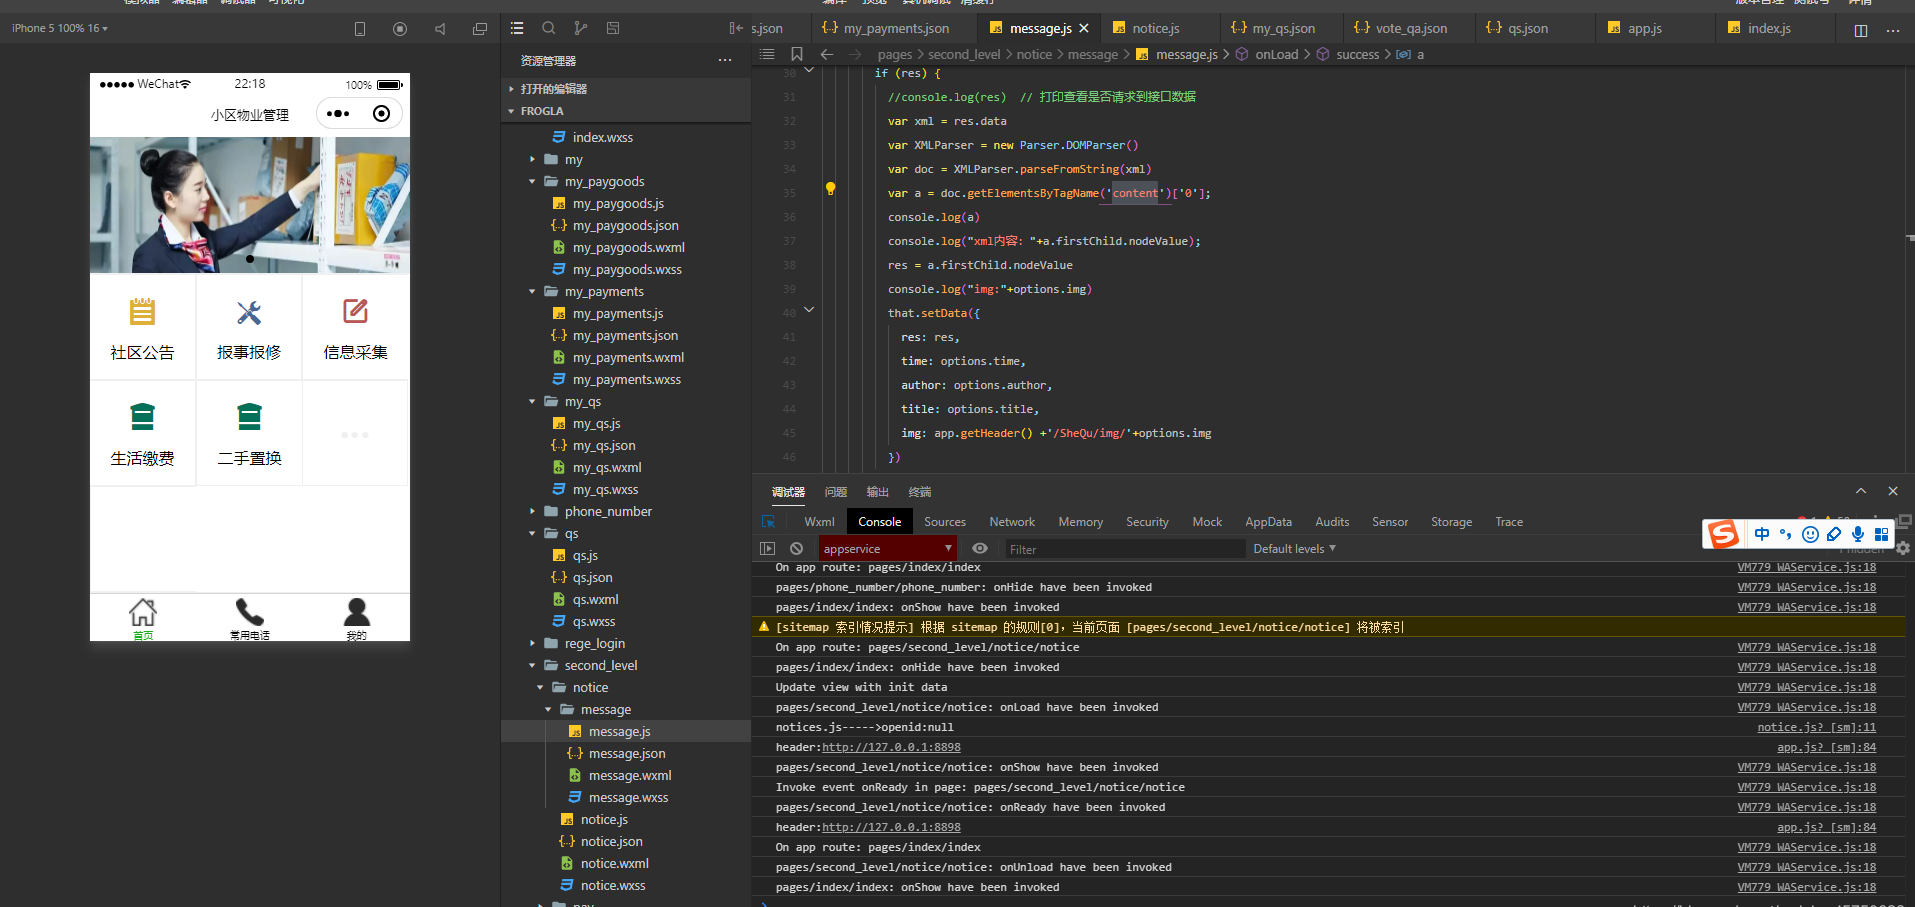Image resolution: width=1915 pixels, height=907 pixels.
Task: Toggle the eye icon next to appservice
Action: [979, 548]
